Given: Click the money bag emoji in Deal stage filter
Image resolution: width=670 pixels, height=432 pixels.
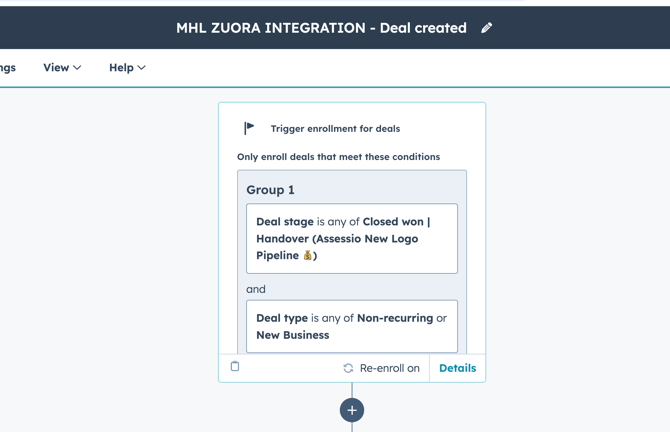Looking at the screenshot, I should click(307, 256).
